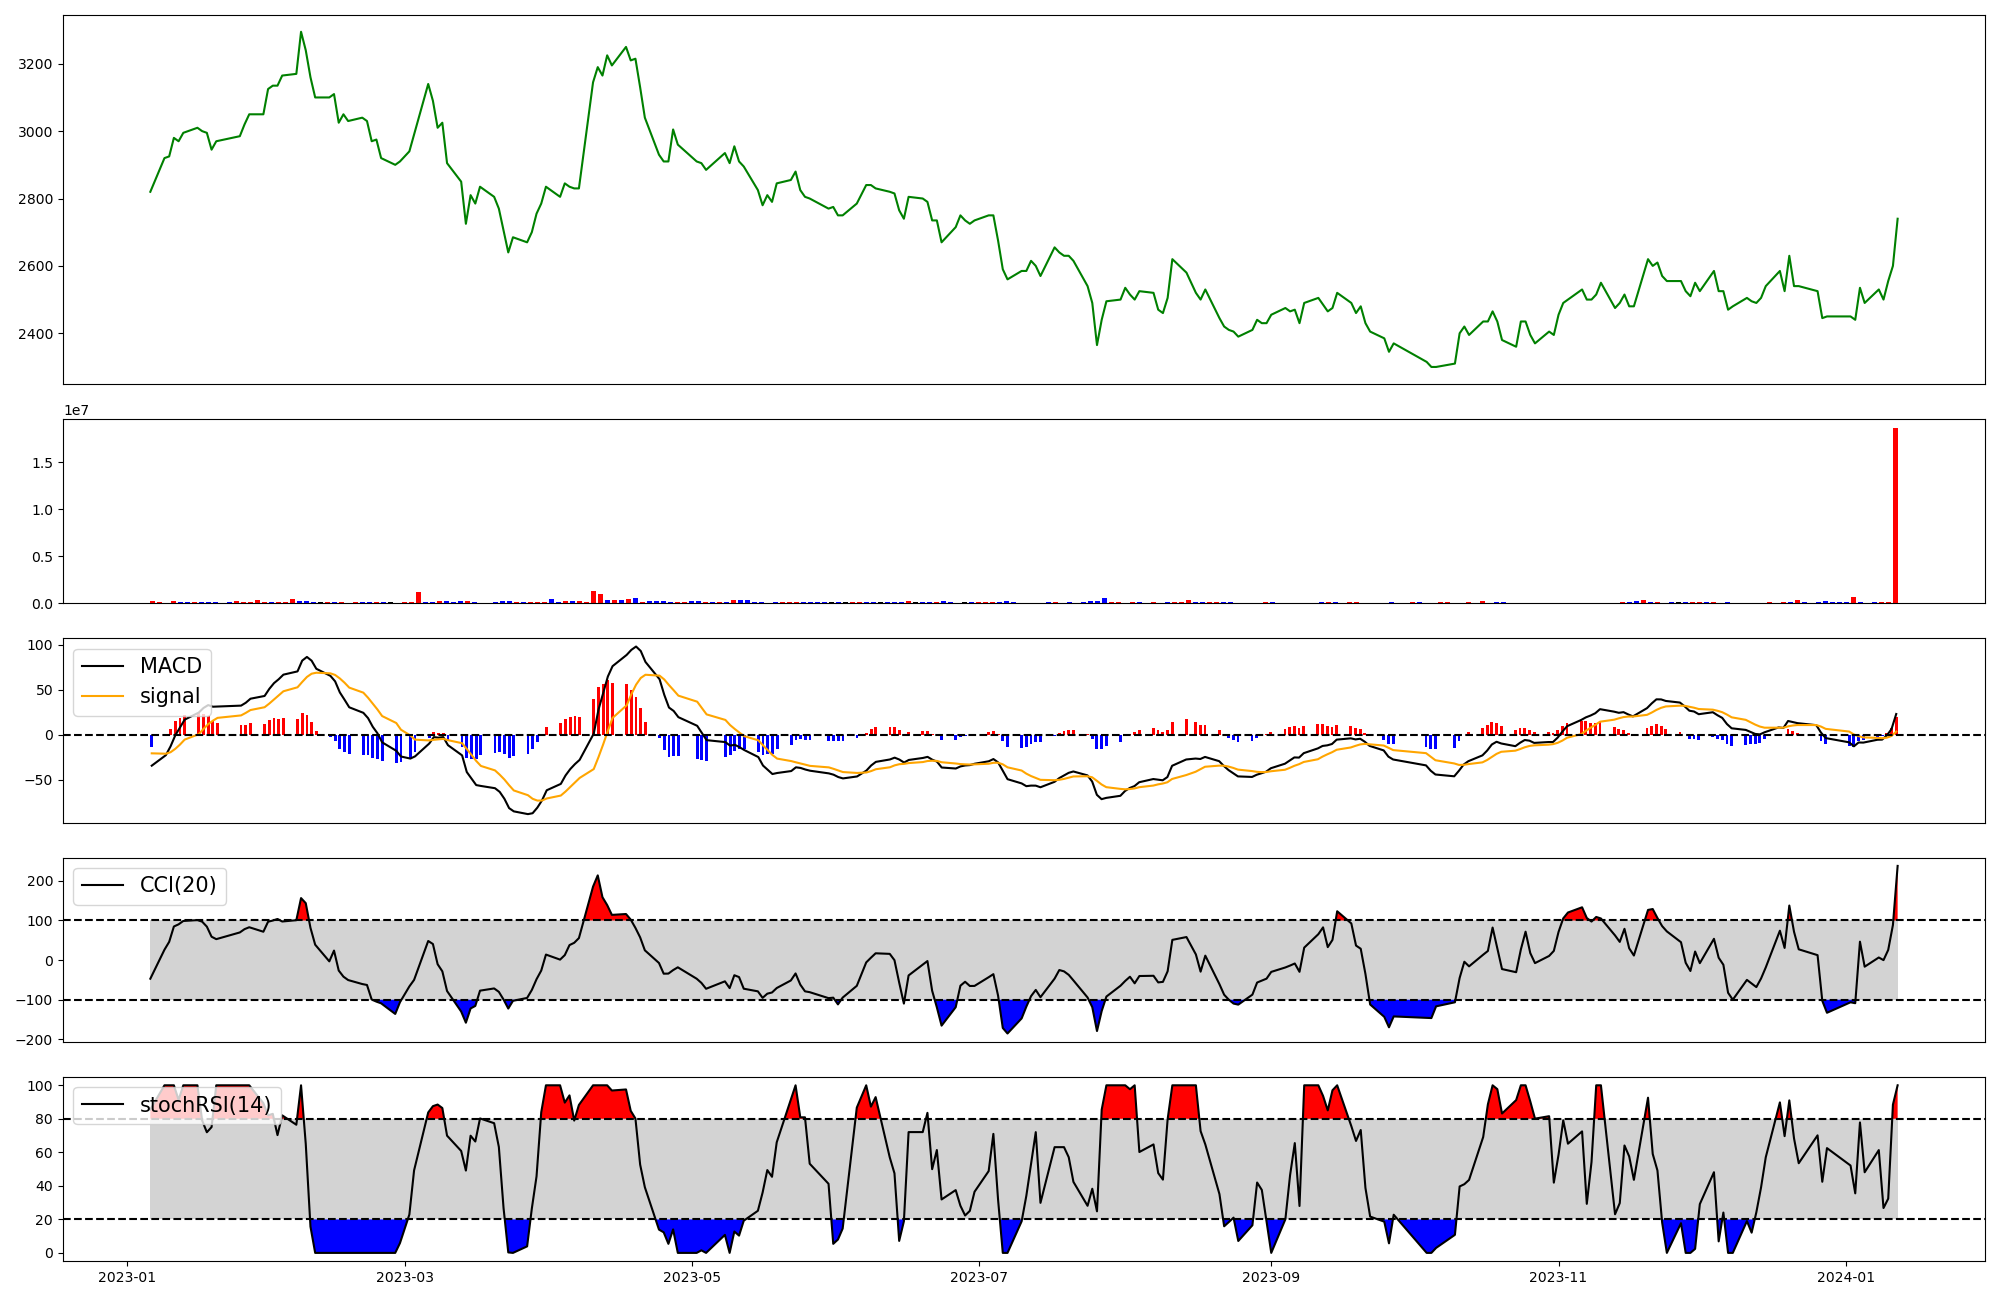Screen dimensions: 2000x1300
Task: Click the 200 CCI axis tick label
Action: pyautogui.click(x=41, y=881)
